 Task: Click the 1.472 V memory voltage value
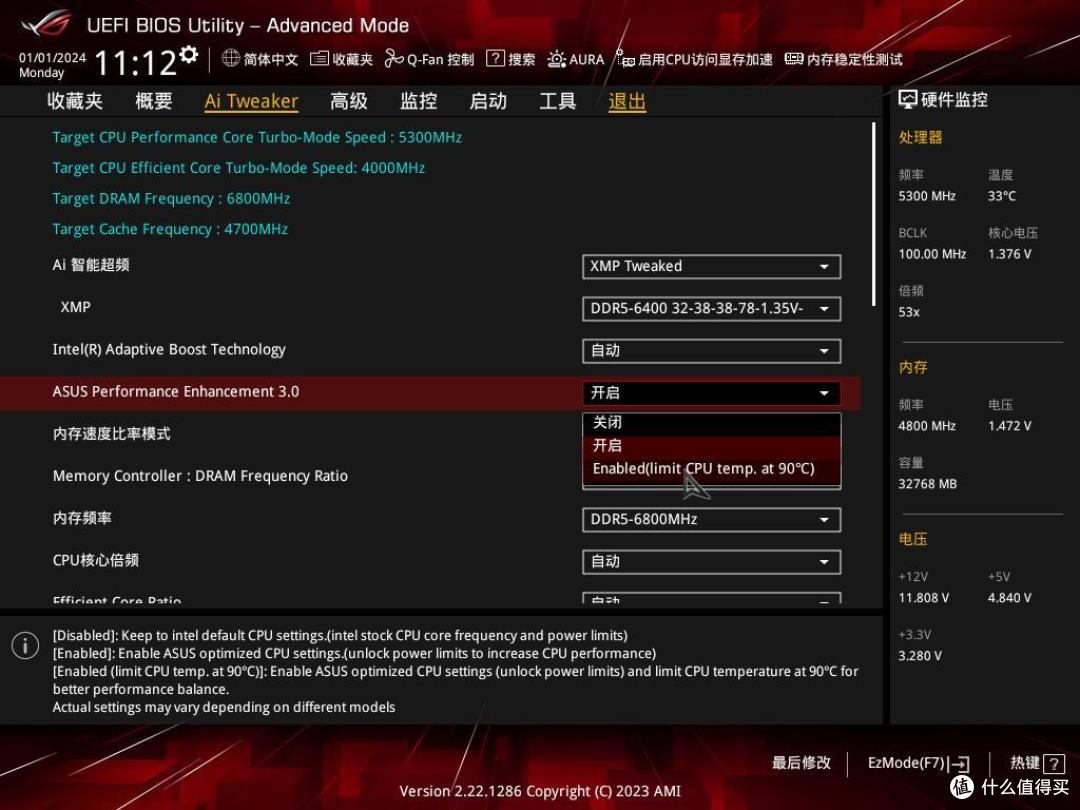[1010, 426]
